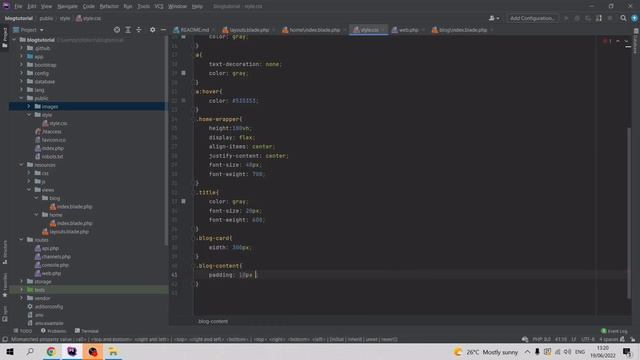Click the blue shield updates icon
Viewport: 640px width, 360px height.
click(x=634, y=18)
